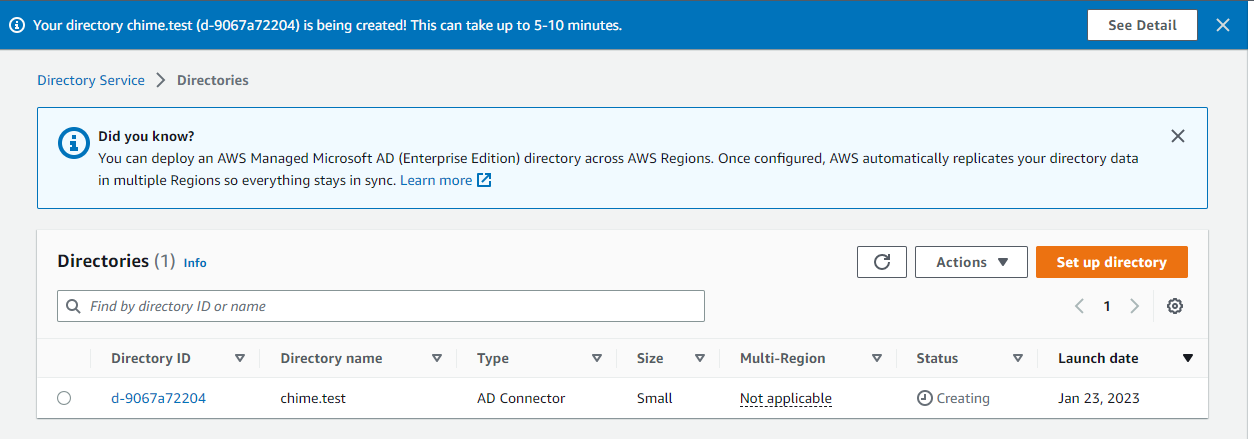Click the Set up directory button
1254x439 pixels.
point(1111,262)
